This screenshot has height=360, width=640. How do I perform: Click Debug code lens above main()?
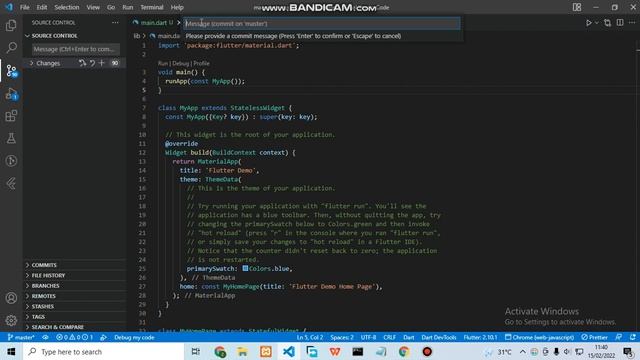[180, 63]
